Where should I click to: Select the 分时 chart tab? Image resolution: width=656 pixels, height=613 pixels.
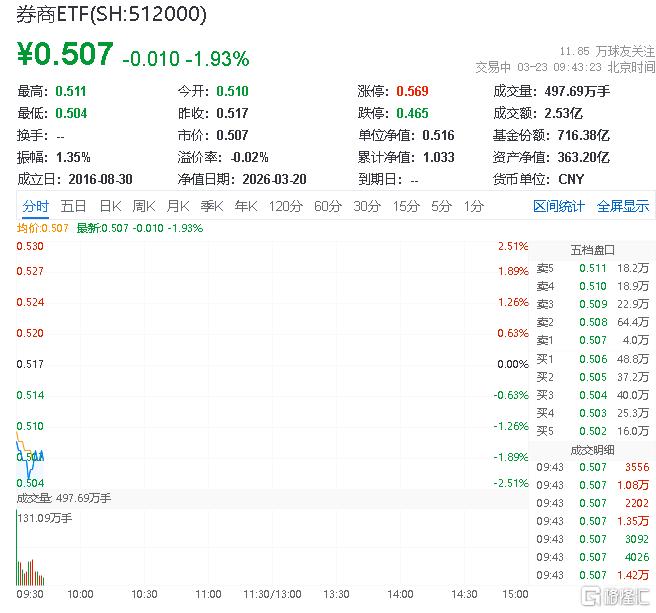36,206
